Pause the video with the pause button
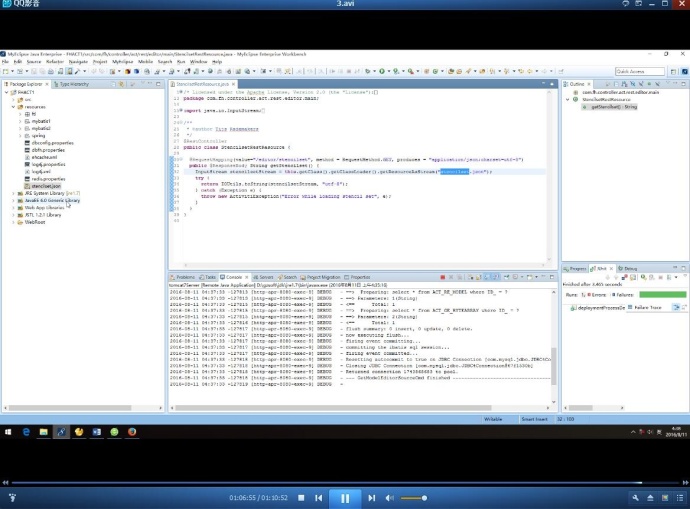The height and width of the screenshot is (509, 690). click(344, 497)
